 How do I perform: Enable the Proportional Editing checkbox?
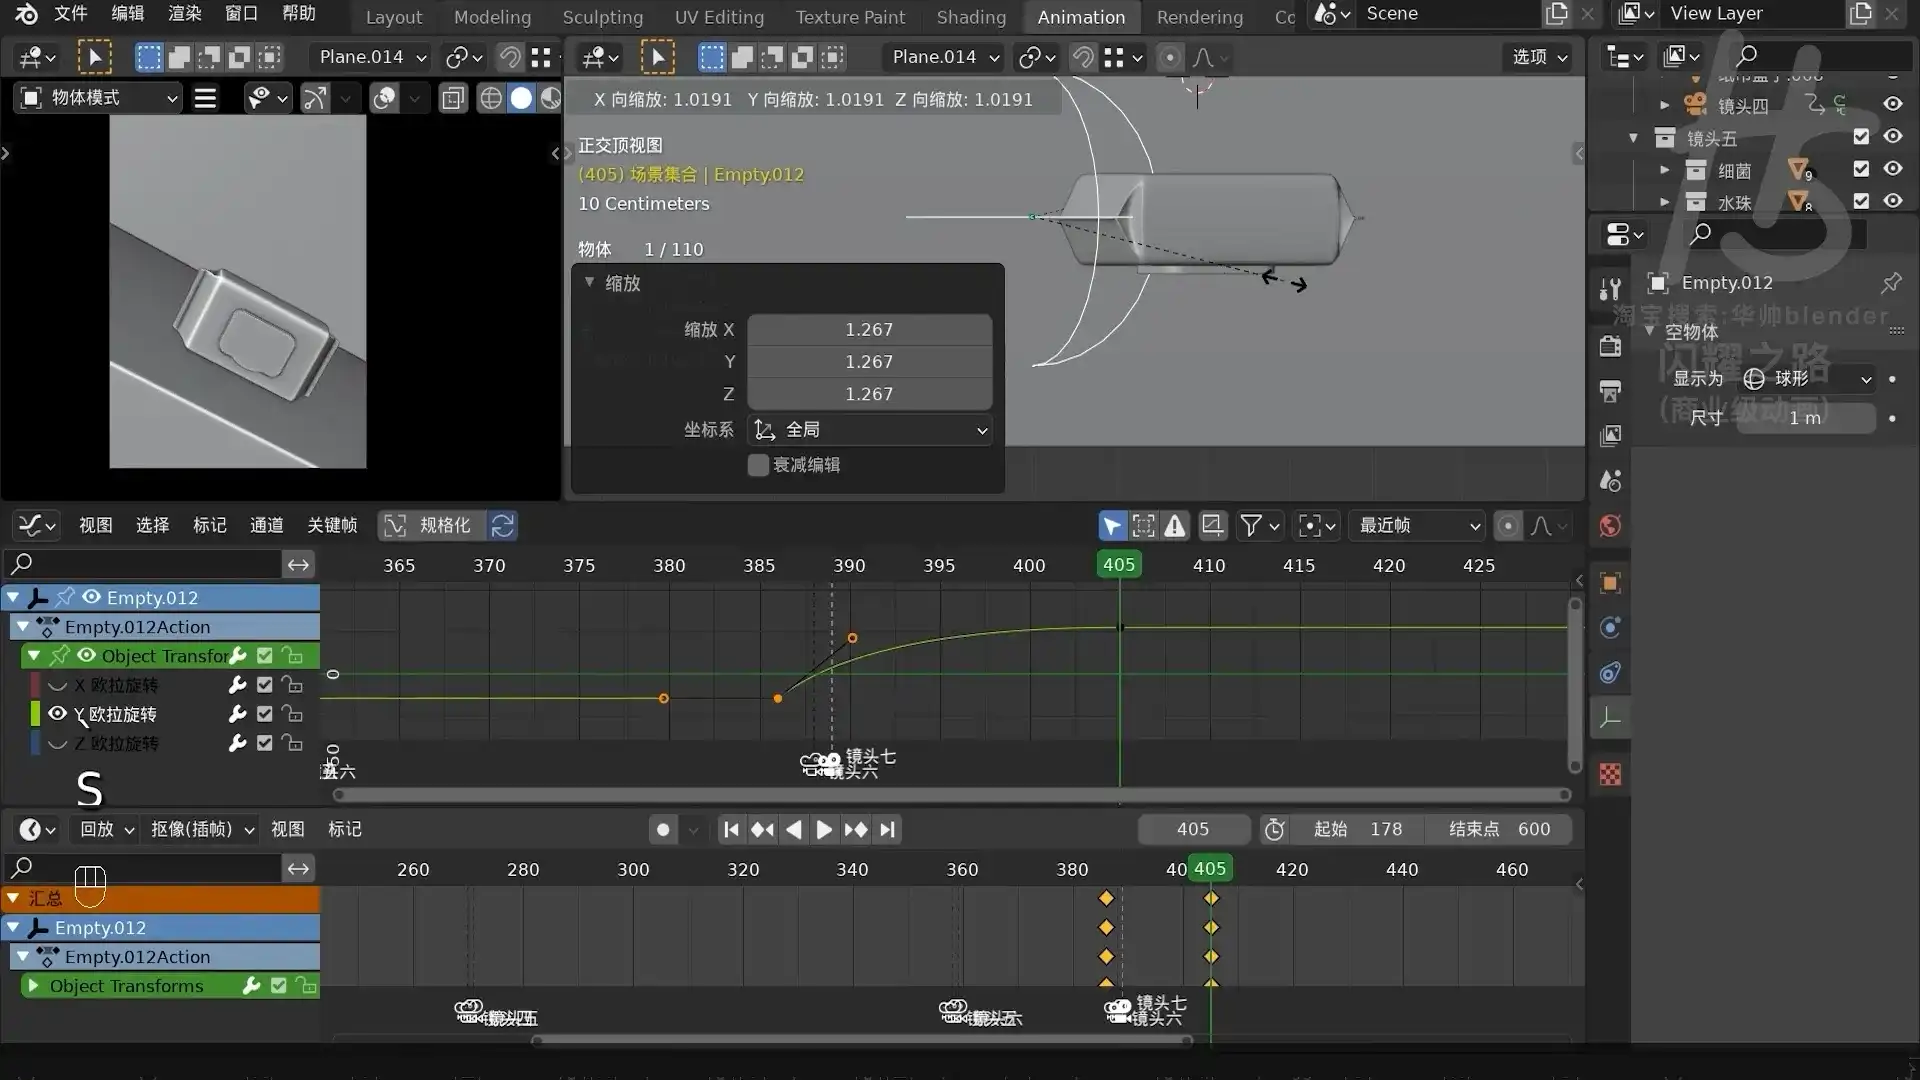pos(758,465)
